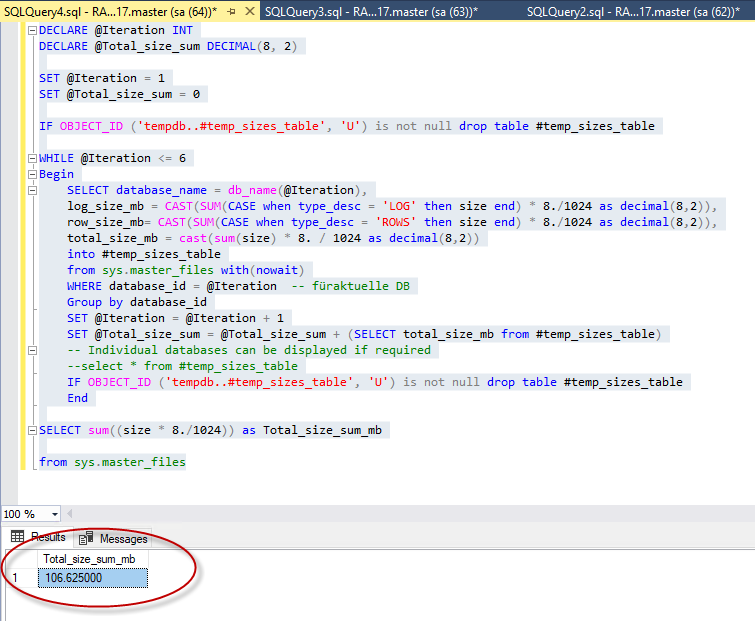Click the 'SET @Iteration = 1' line

point(102,78)
